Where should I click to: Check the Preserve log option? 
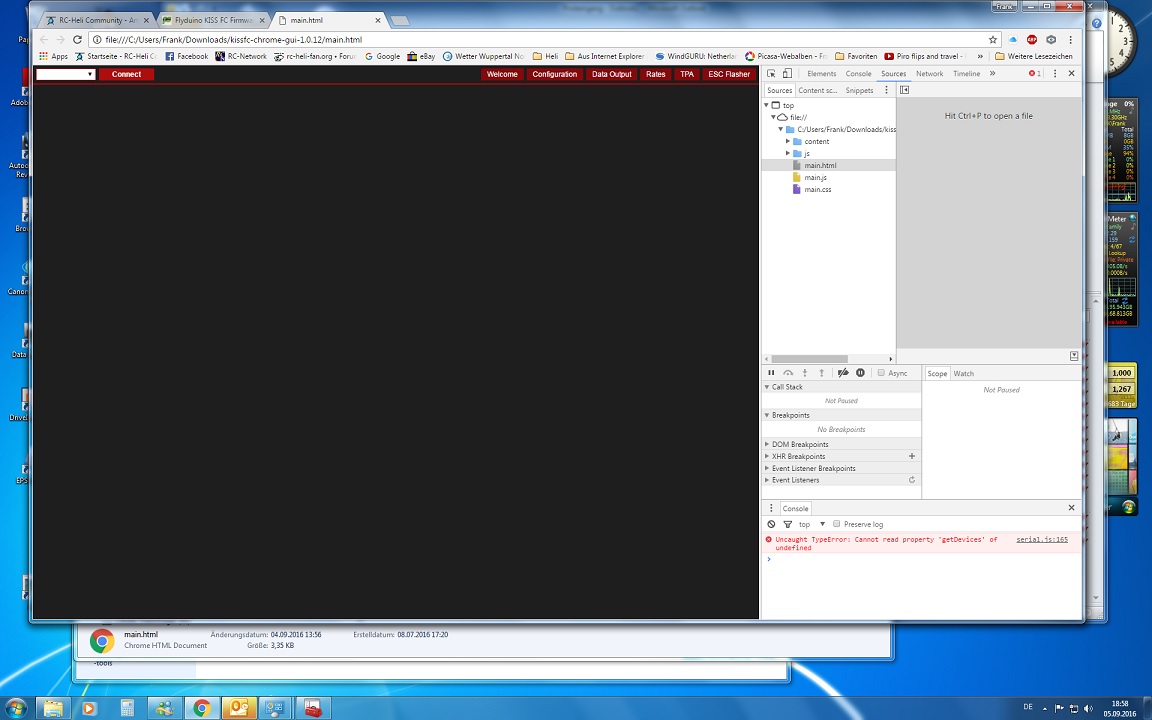click(837, 524)
